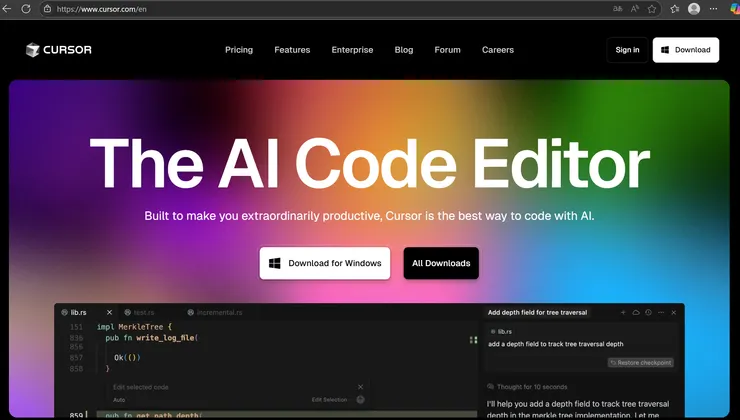740x420 pixels.
Task: Open All Downloads button
Action: click(441, 263)
